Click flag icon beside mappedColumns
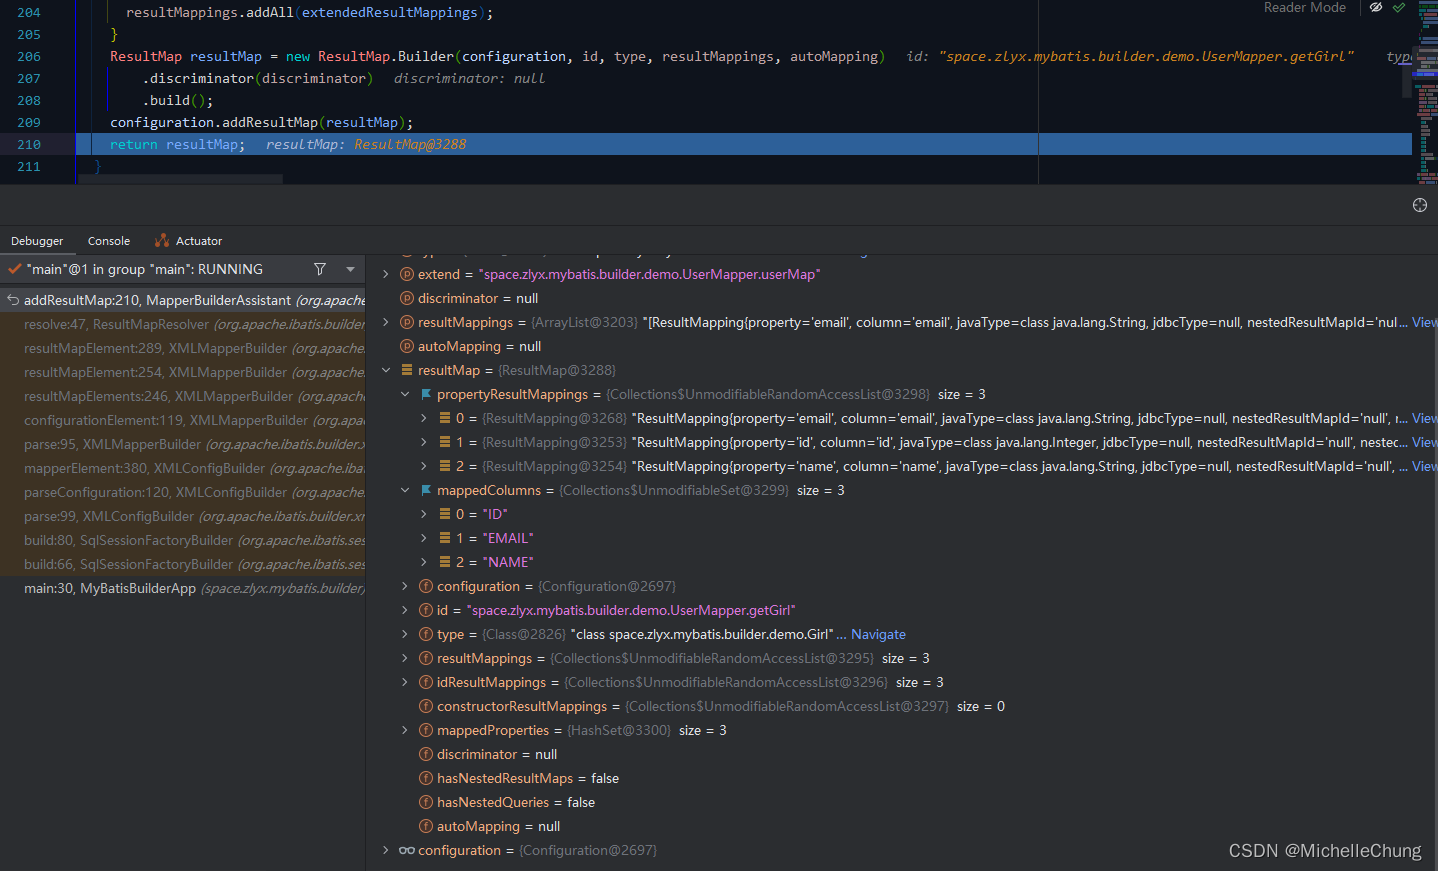 tap(426, 490)
